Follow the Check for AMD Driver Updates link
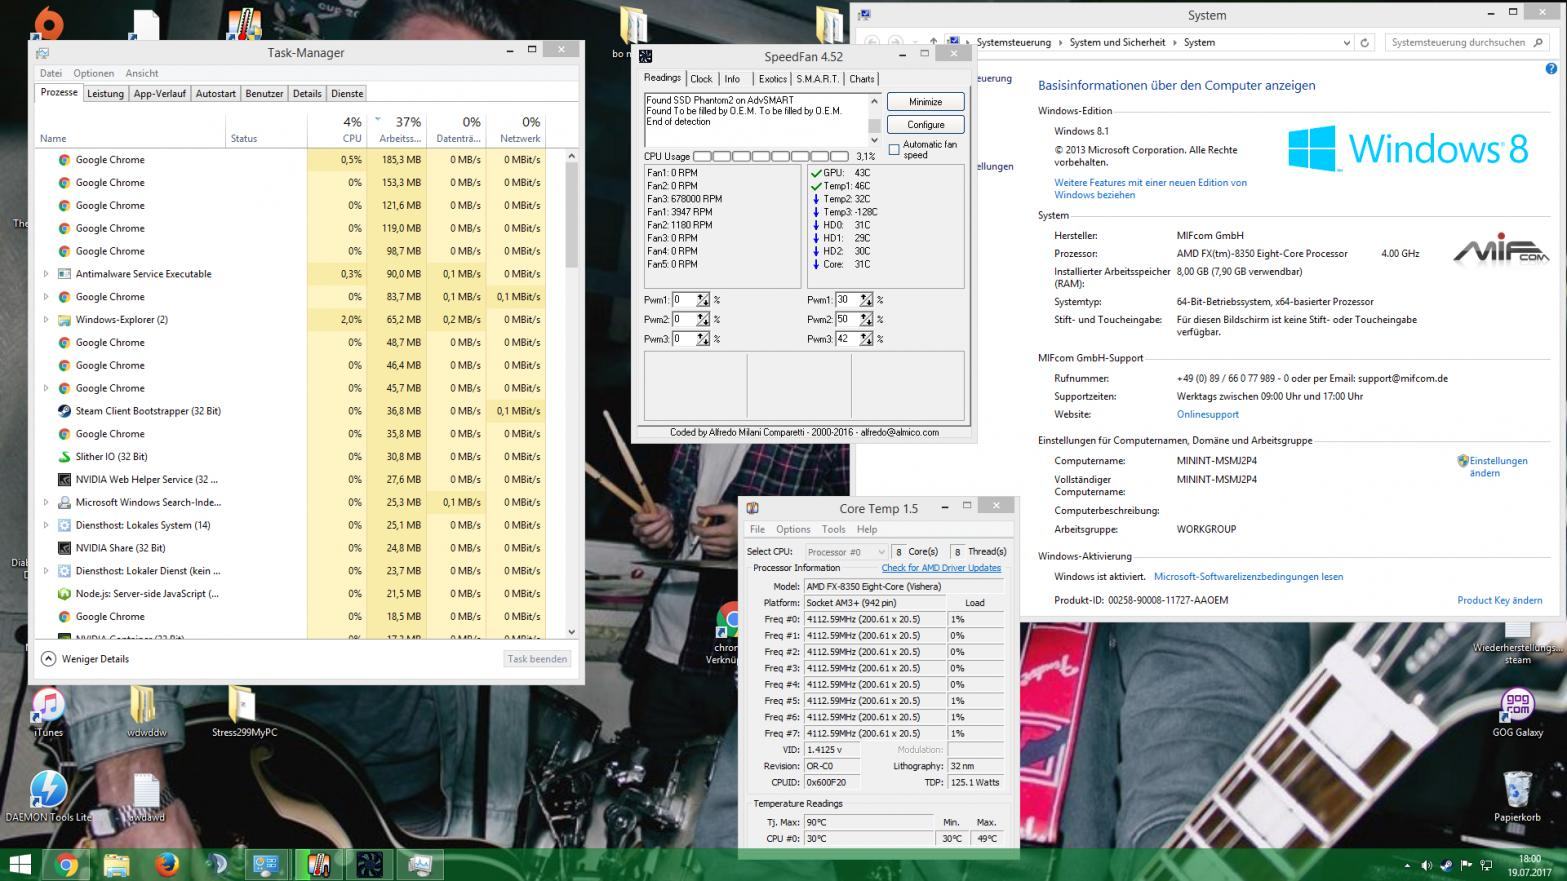The width and height of the screenshot is (1567, 881). coord(940,568)
